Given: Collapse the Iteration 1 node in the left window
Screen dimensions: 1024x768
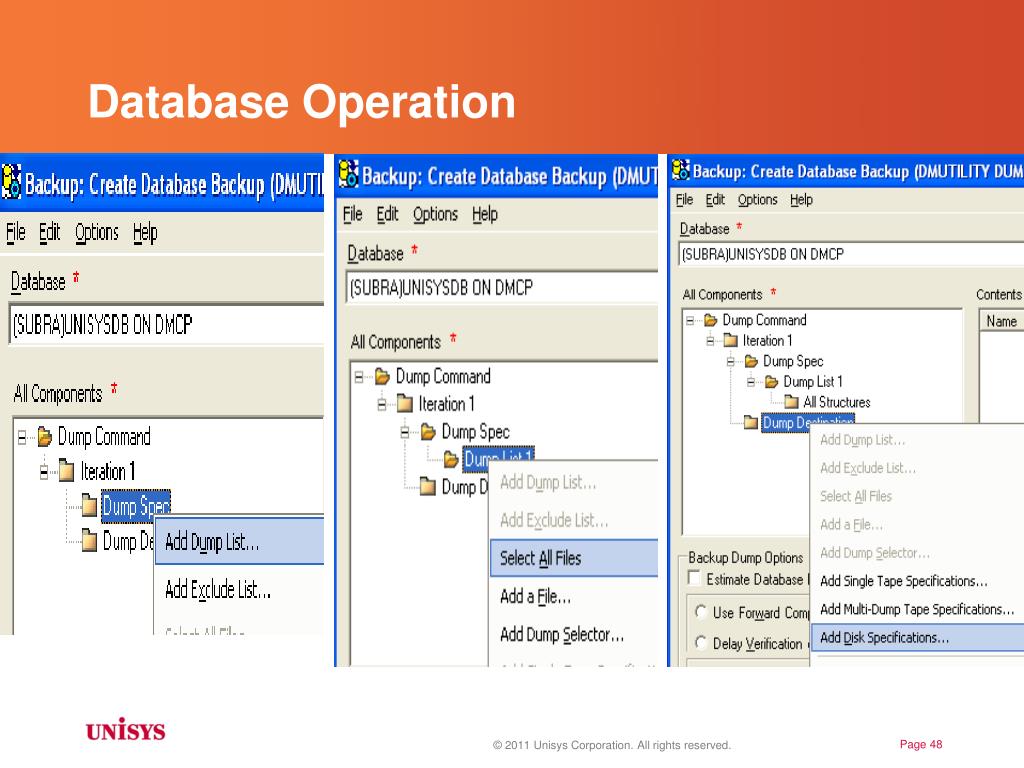Looking at the screenshot, I should point(44,472).
